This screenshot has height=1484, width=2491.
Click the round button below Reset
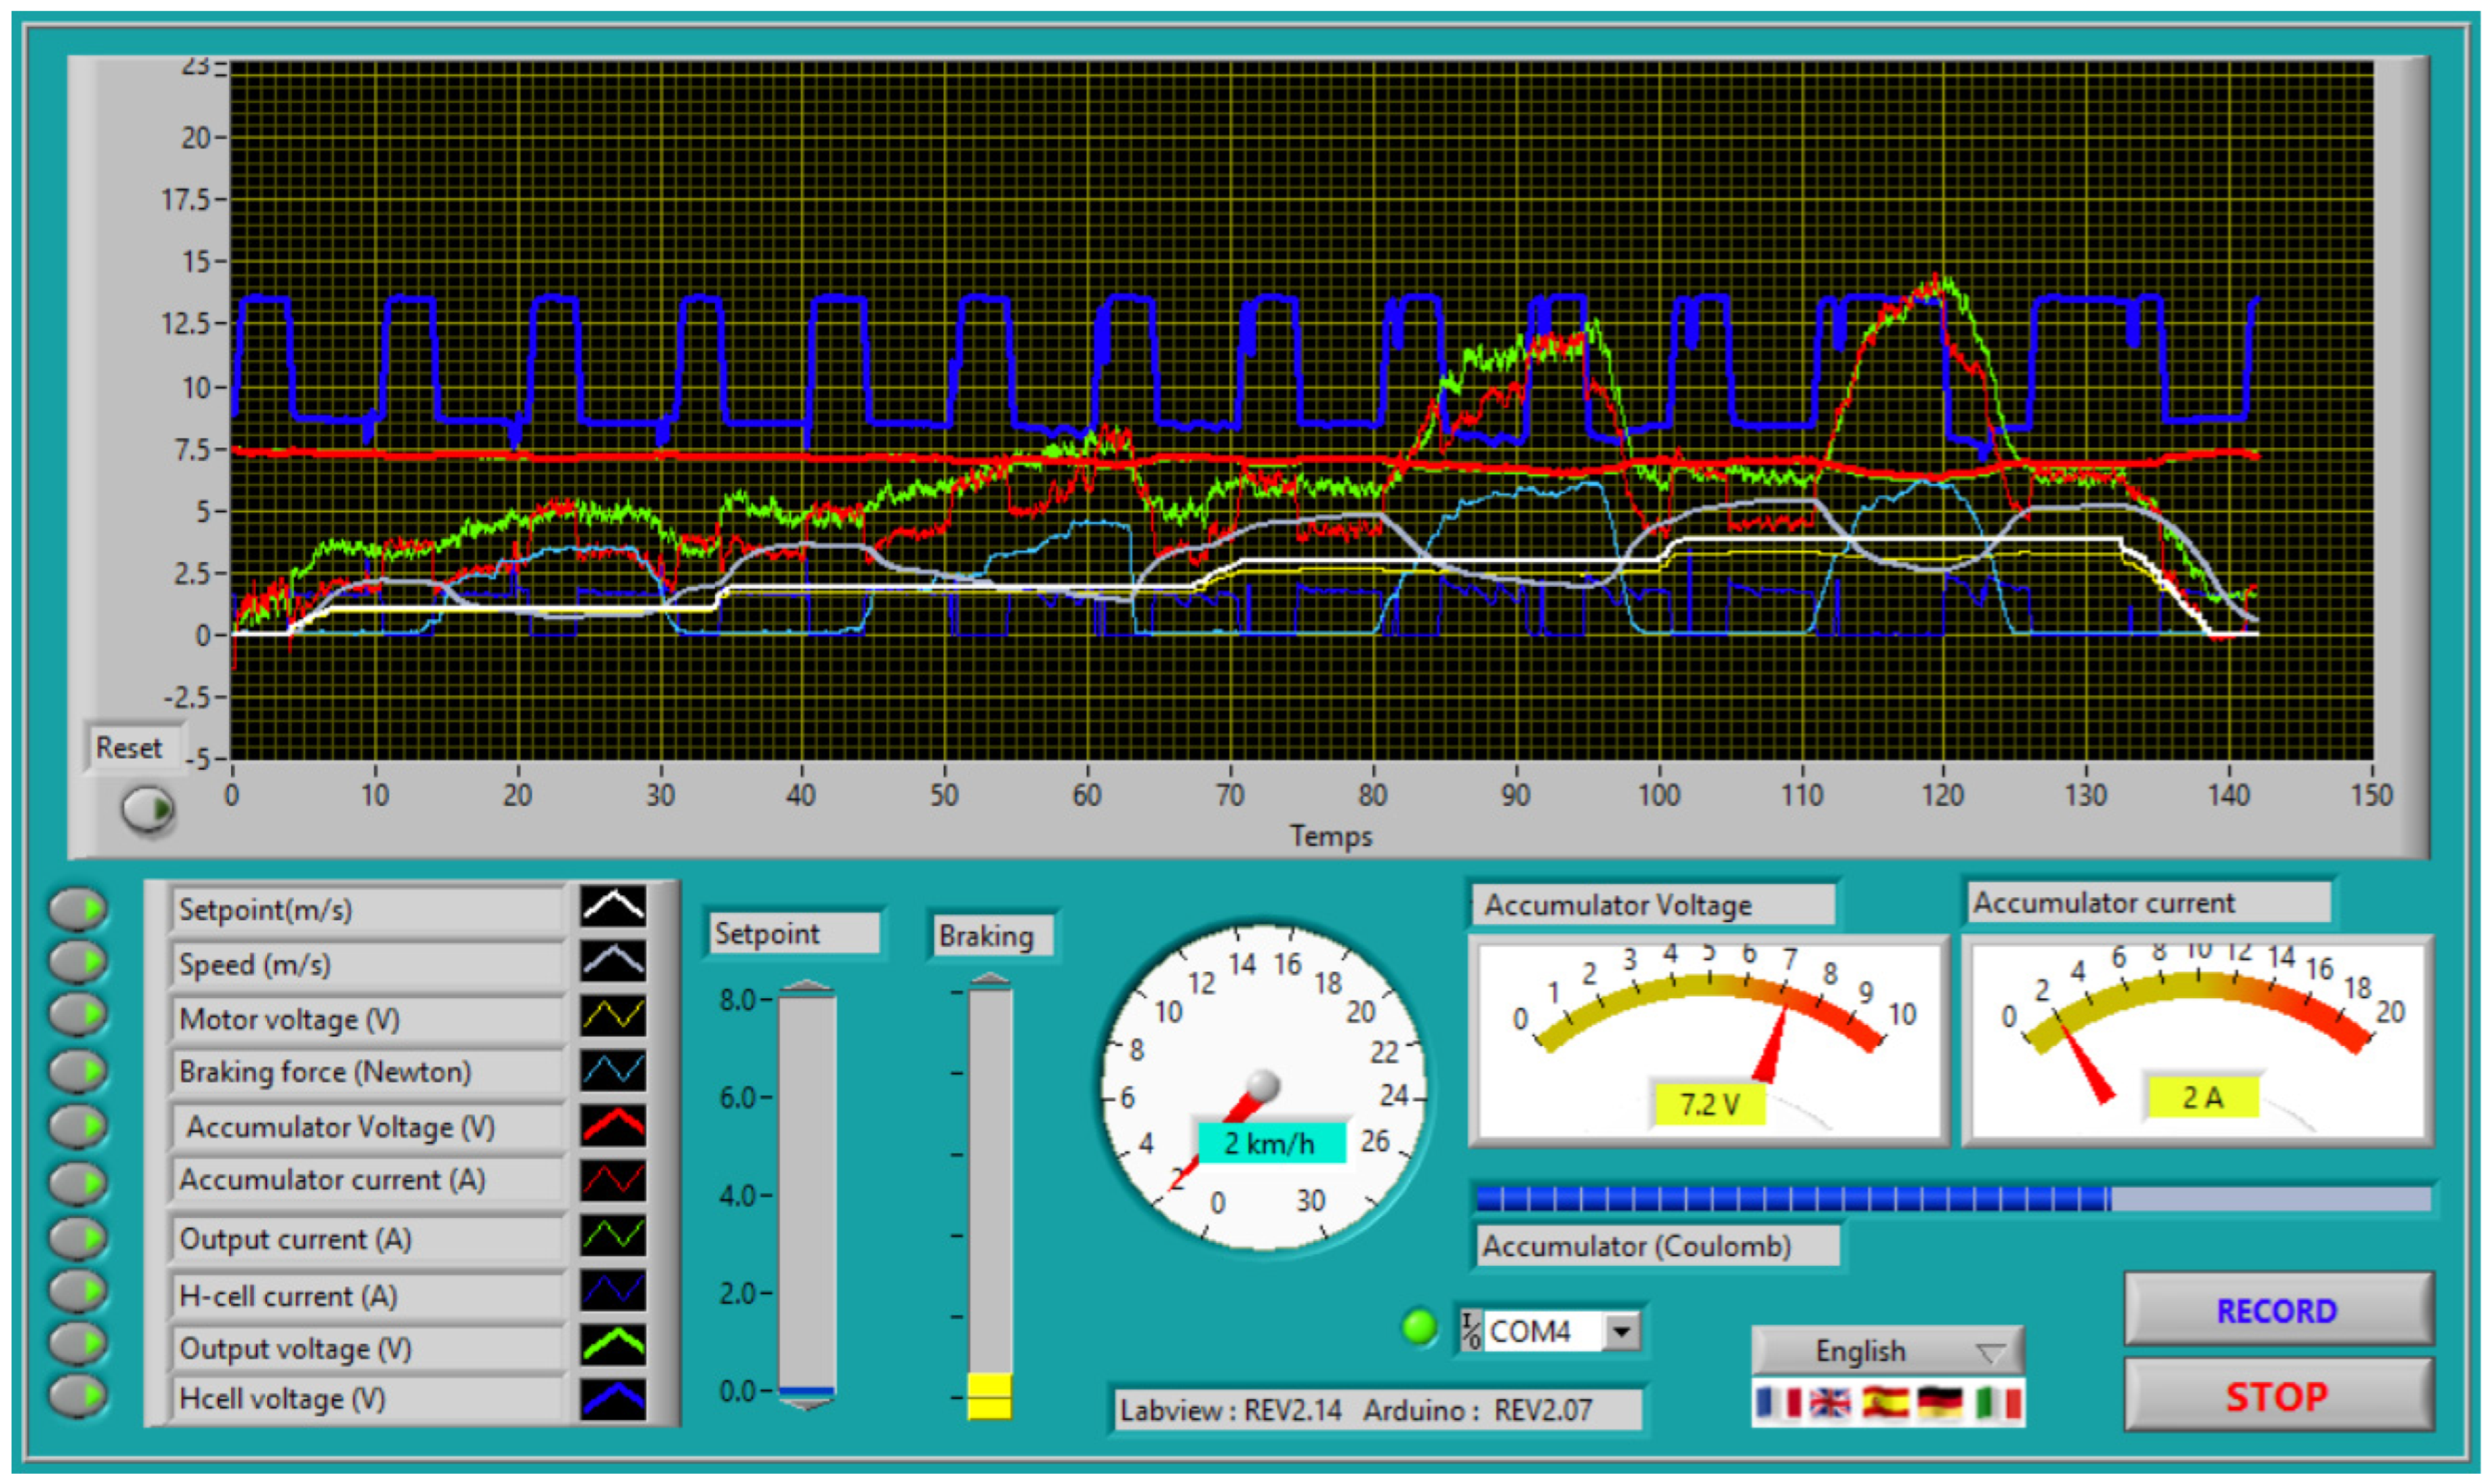(x=148, y=810)
